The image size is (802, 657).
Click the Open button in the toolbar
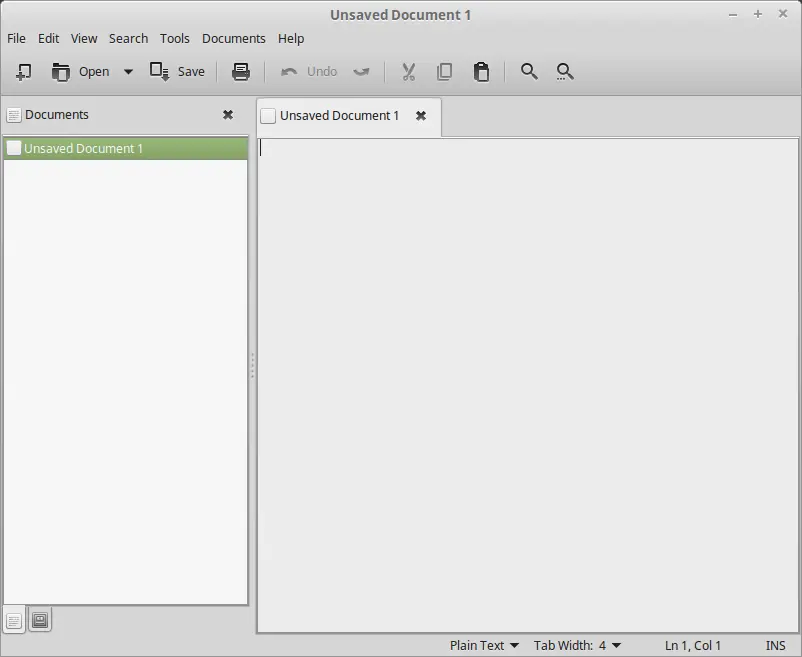point(81,72)
